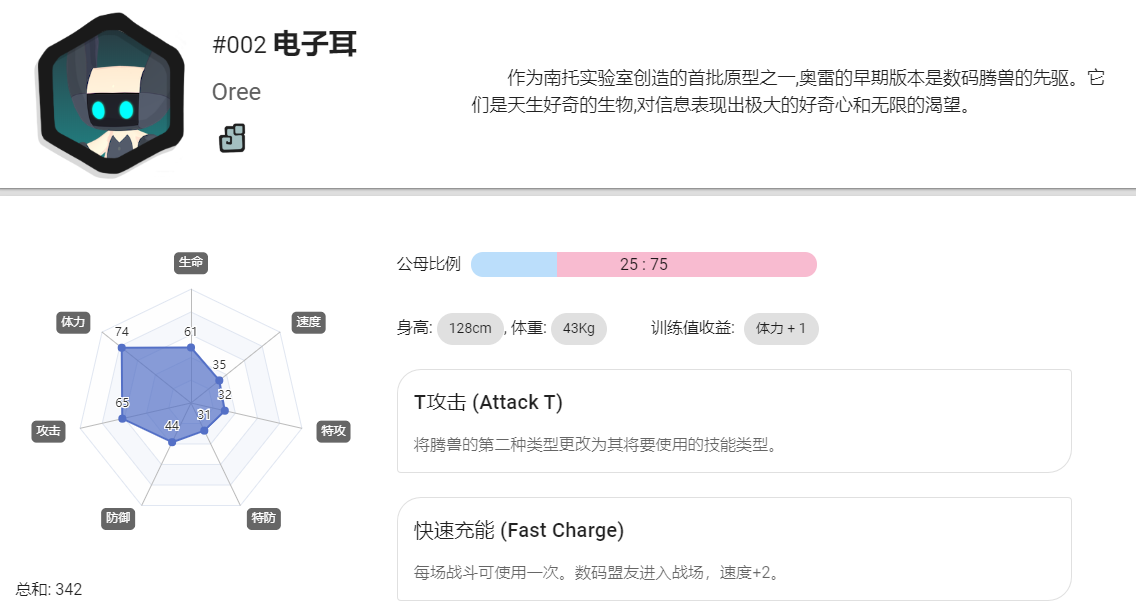Screen dimensions: 1136x605
Task: Select the 特防 stat label on radar chart
Action: pos(264,518)
